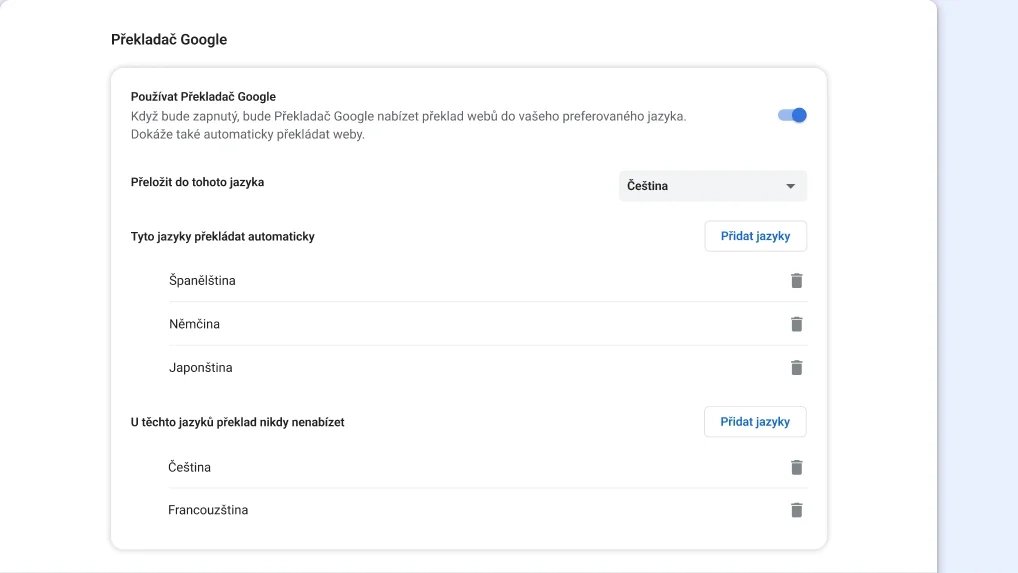Click the Francouzština language entry
This screenshot has width=1018, height=573.
[x=208, y=510]
